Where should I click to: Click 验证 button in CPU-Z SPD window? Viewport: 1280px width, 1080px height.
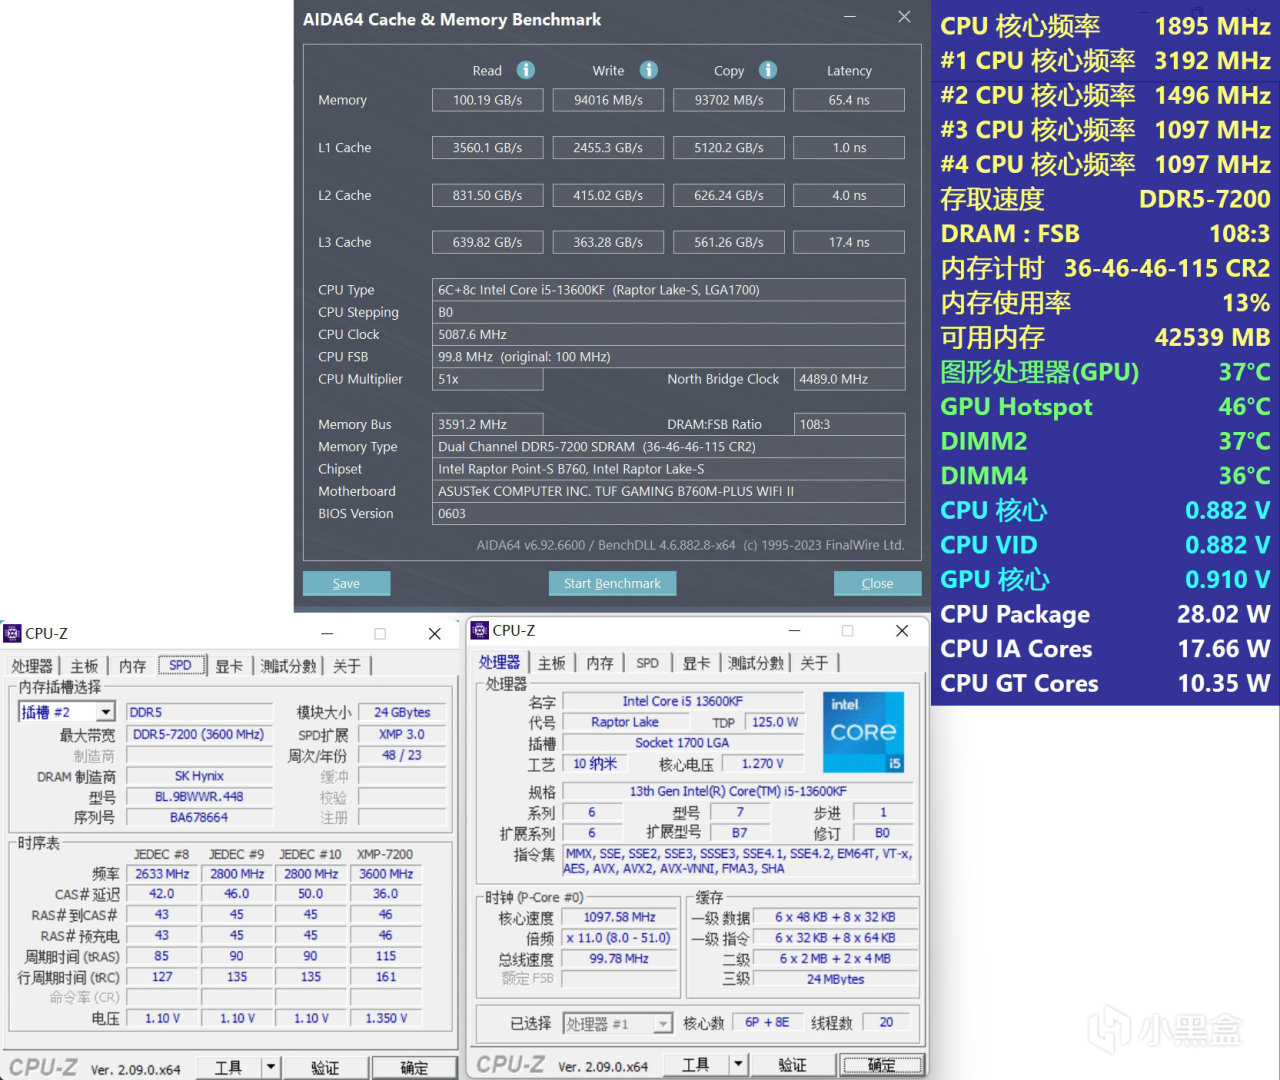coord(325,1067)
